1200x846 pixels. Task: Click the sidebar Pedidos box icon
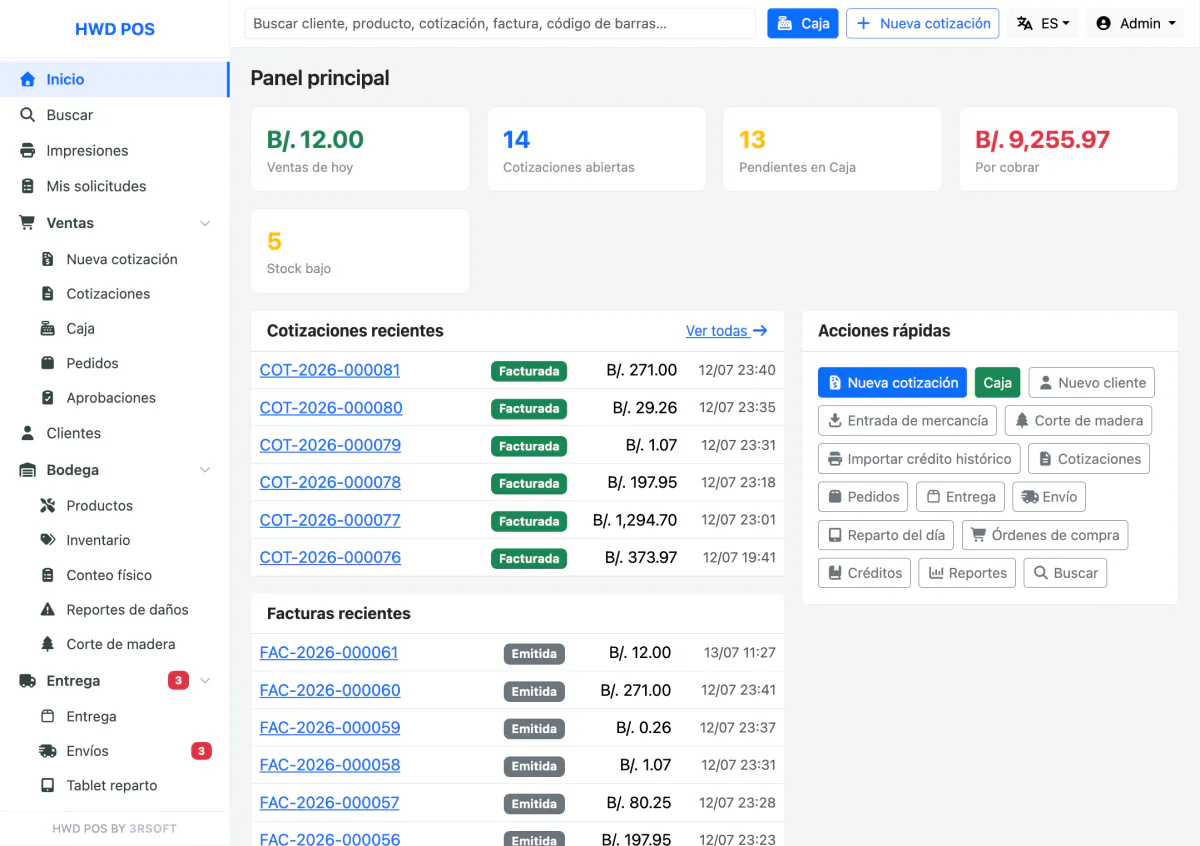tap(48, 363)
